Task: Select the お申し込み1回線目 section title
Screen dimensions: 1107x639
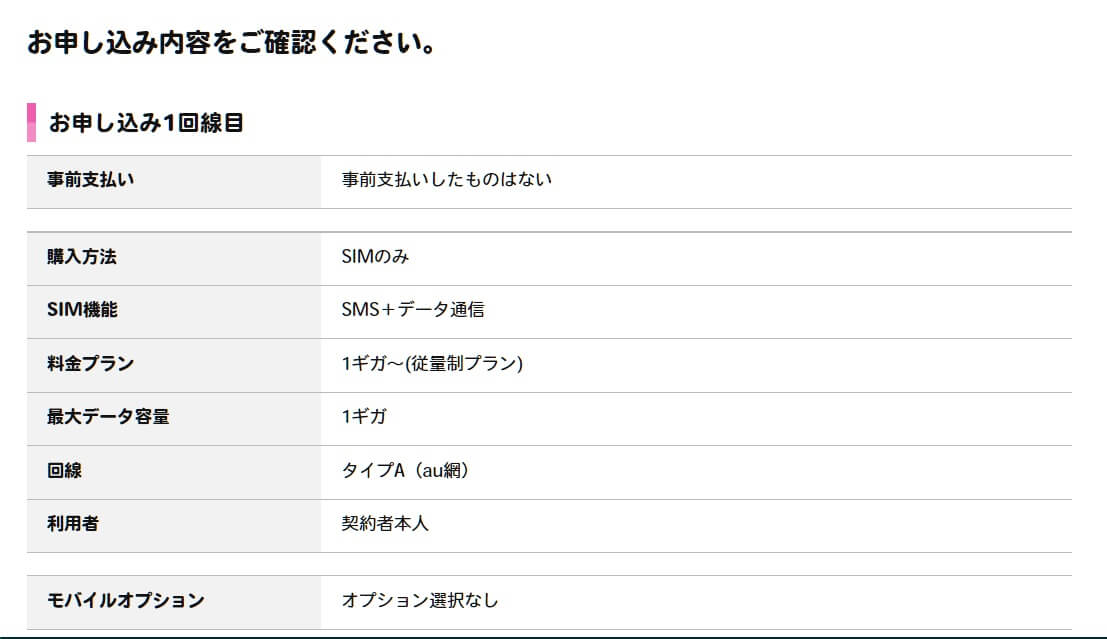Action: click(x=146, y=123)
